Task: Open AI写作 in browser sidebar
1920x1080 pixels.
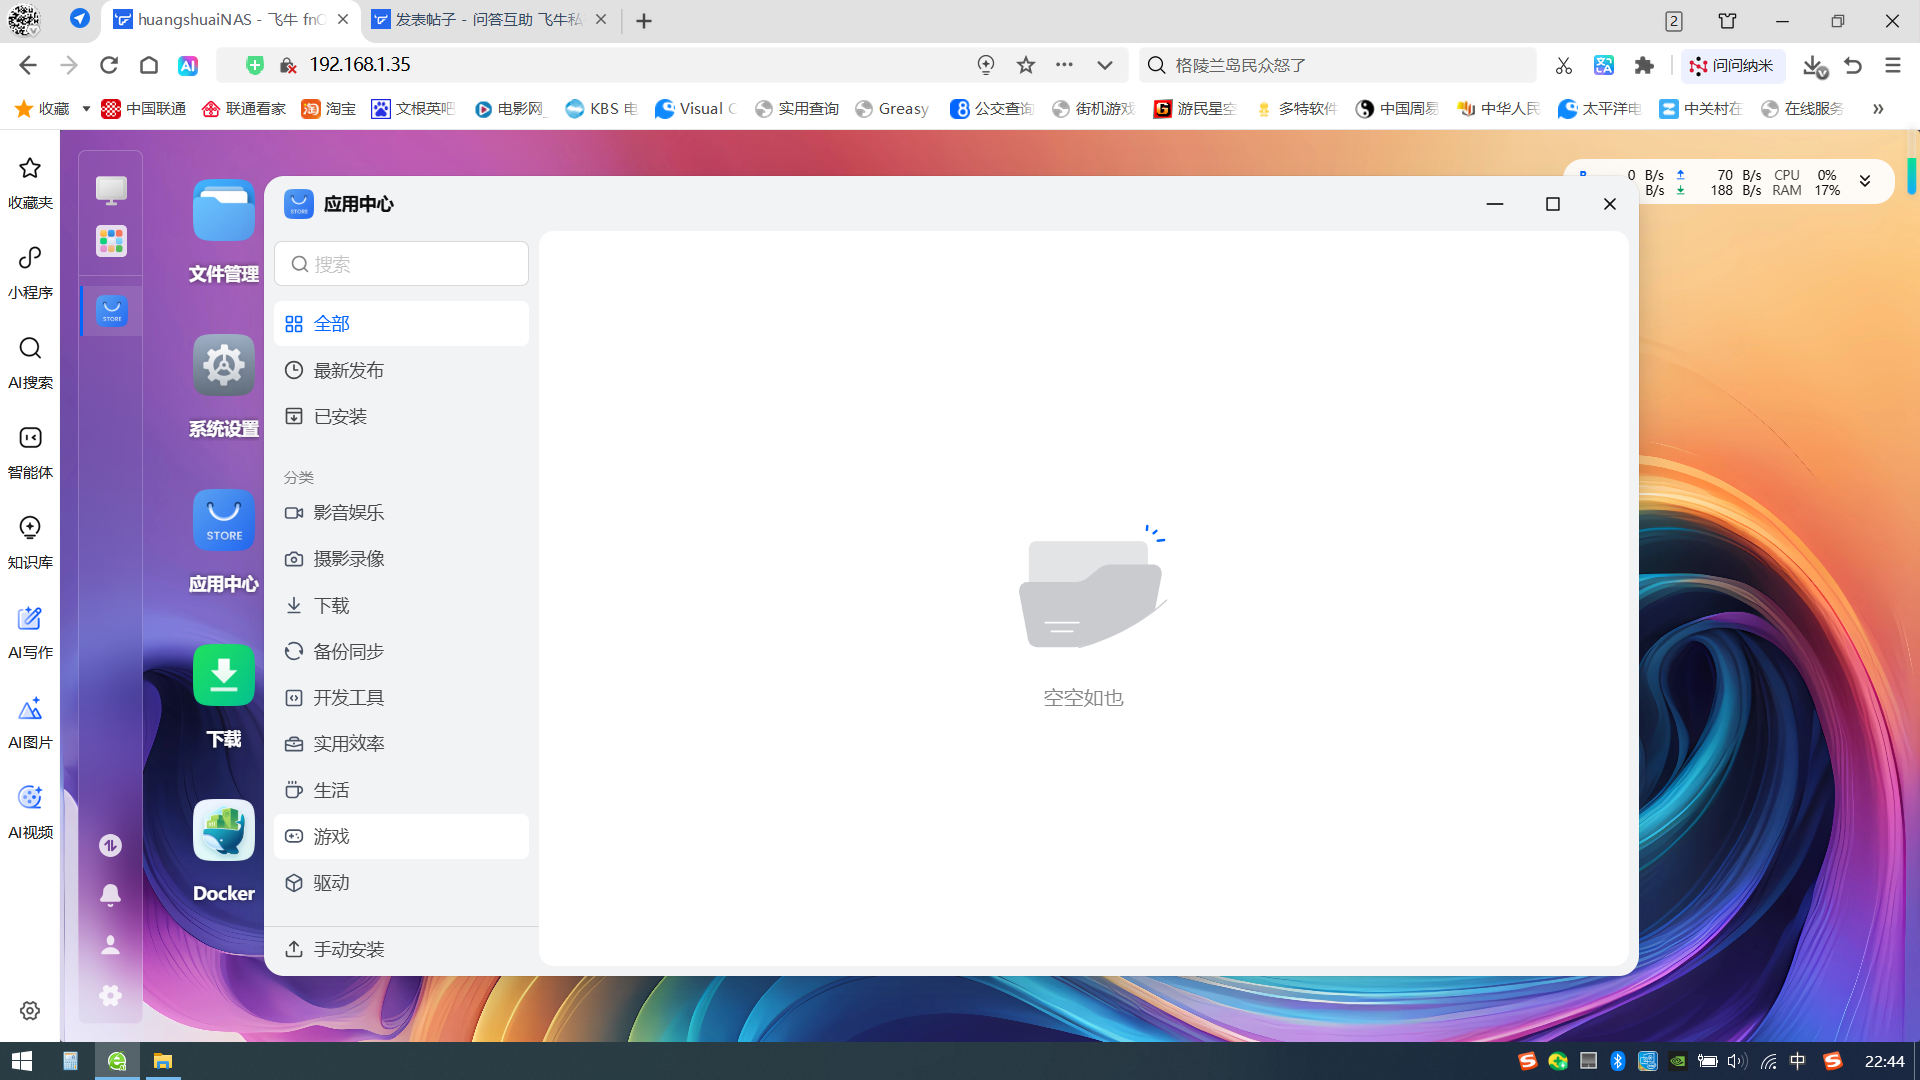Action: pos(30,632)
